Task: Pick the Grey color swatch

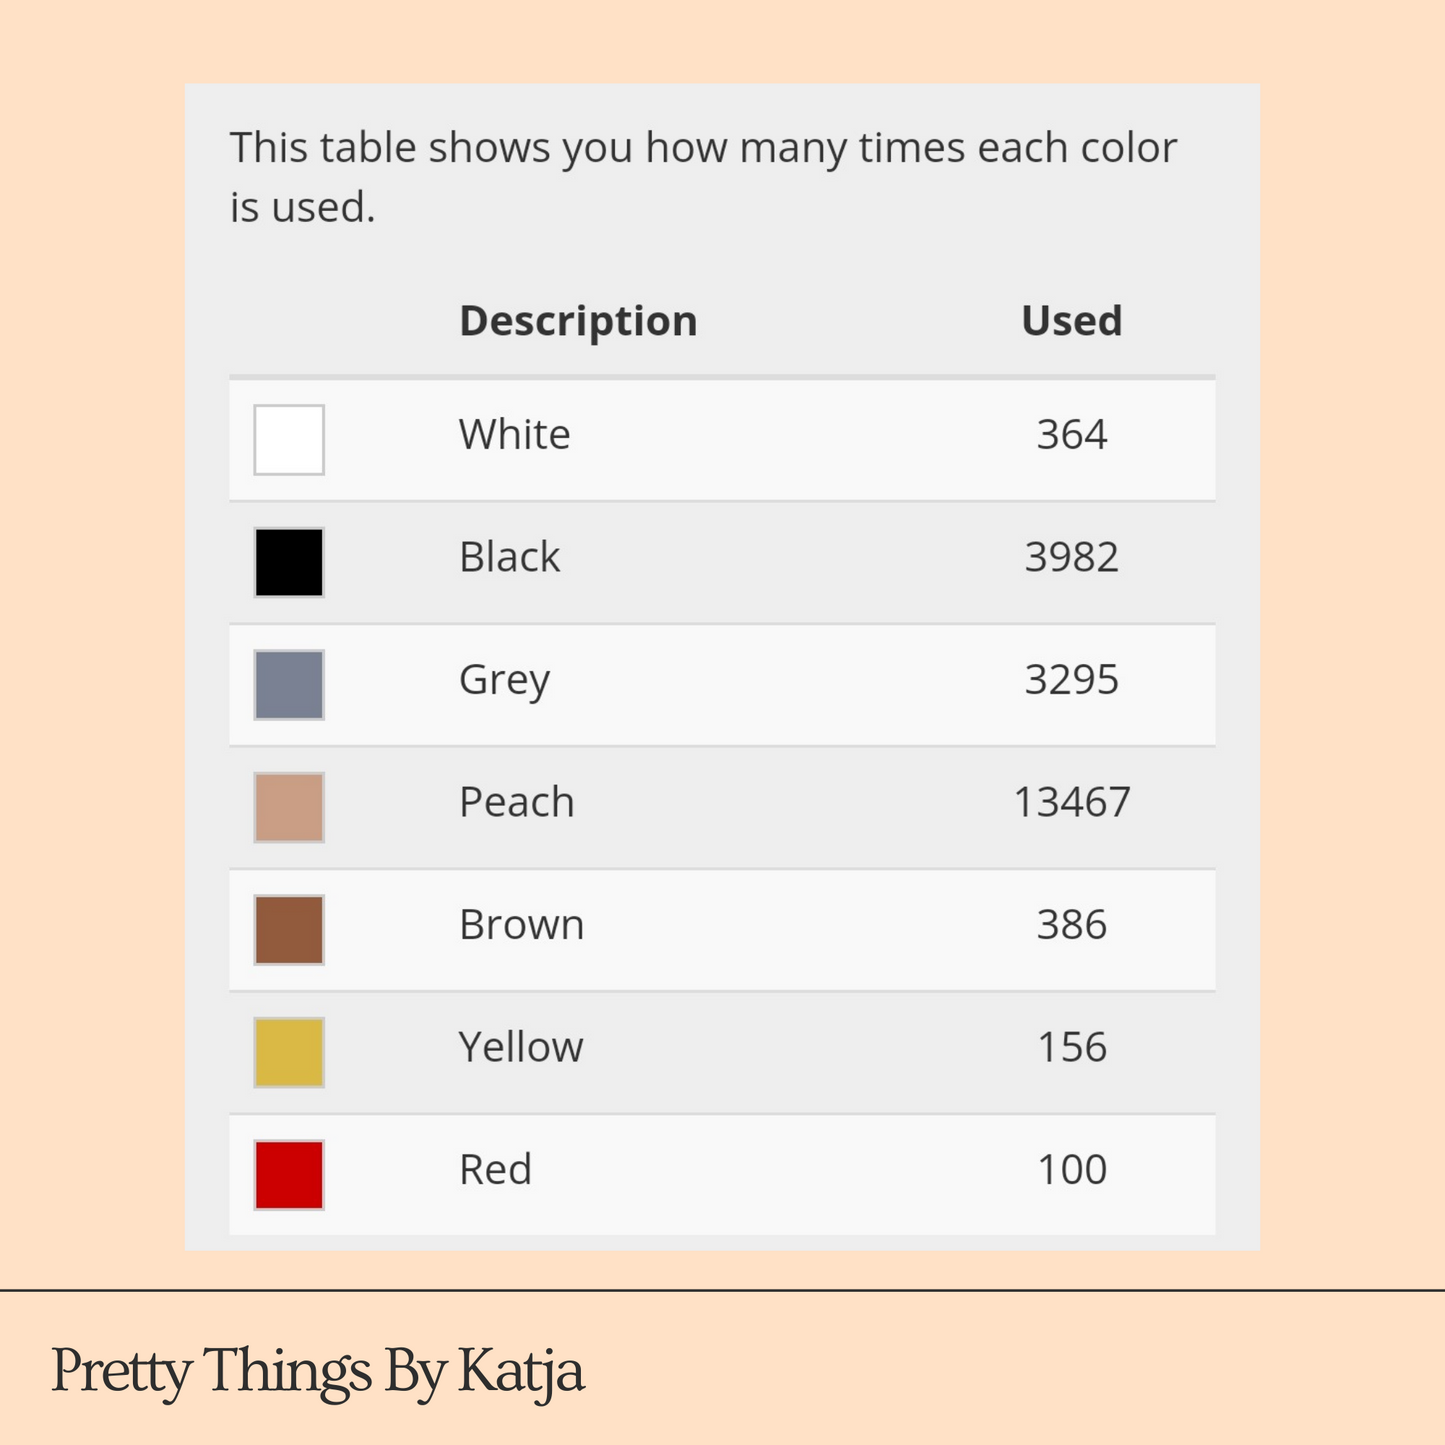Action: (289, 685)
